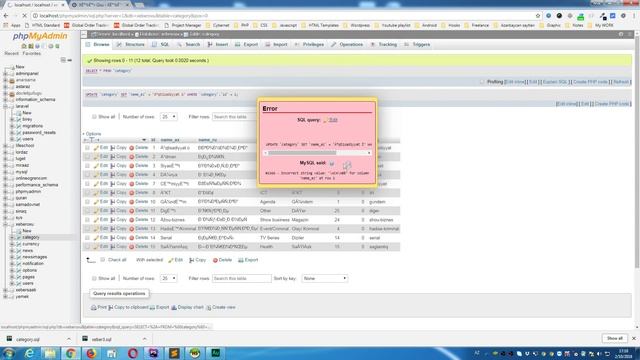Click Copy to clipboard in results operations

[x=128, y=307]
